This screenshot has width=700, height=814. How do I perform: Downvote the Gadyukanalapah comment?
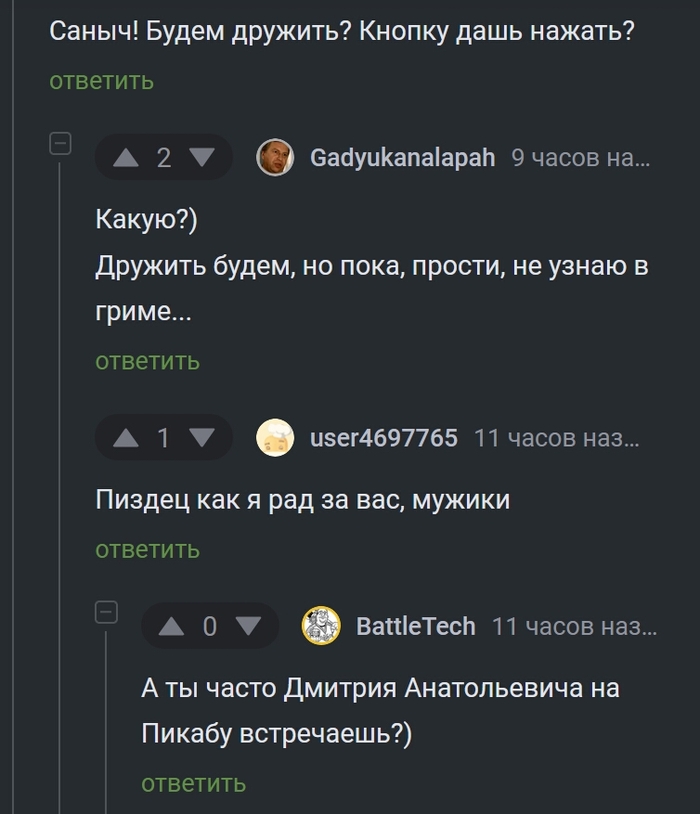pos(202,158)
